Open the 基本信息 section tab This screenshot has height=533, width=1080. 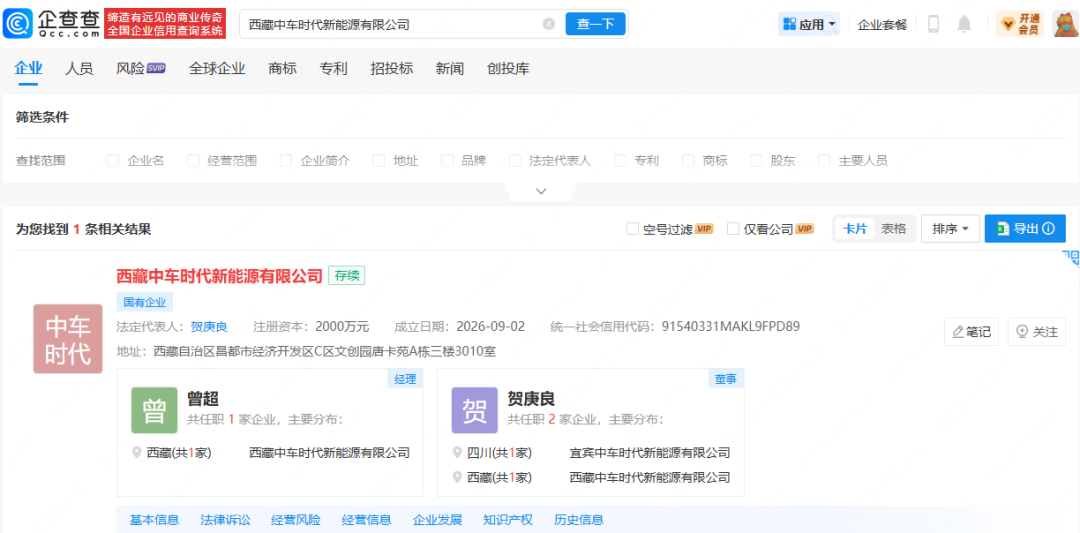pyautogui.click(x=154, y=520)
